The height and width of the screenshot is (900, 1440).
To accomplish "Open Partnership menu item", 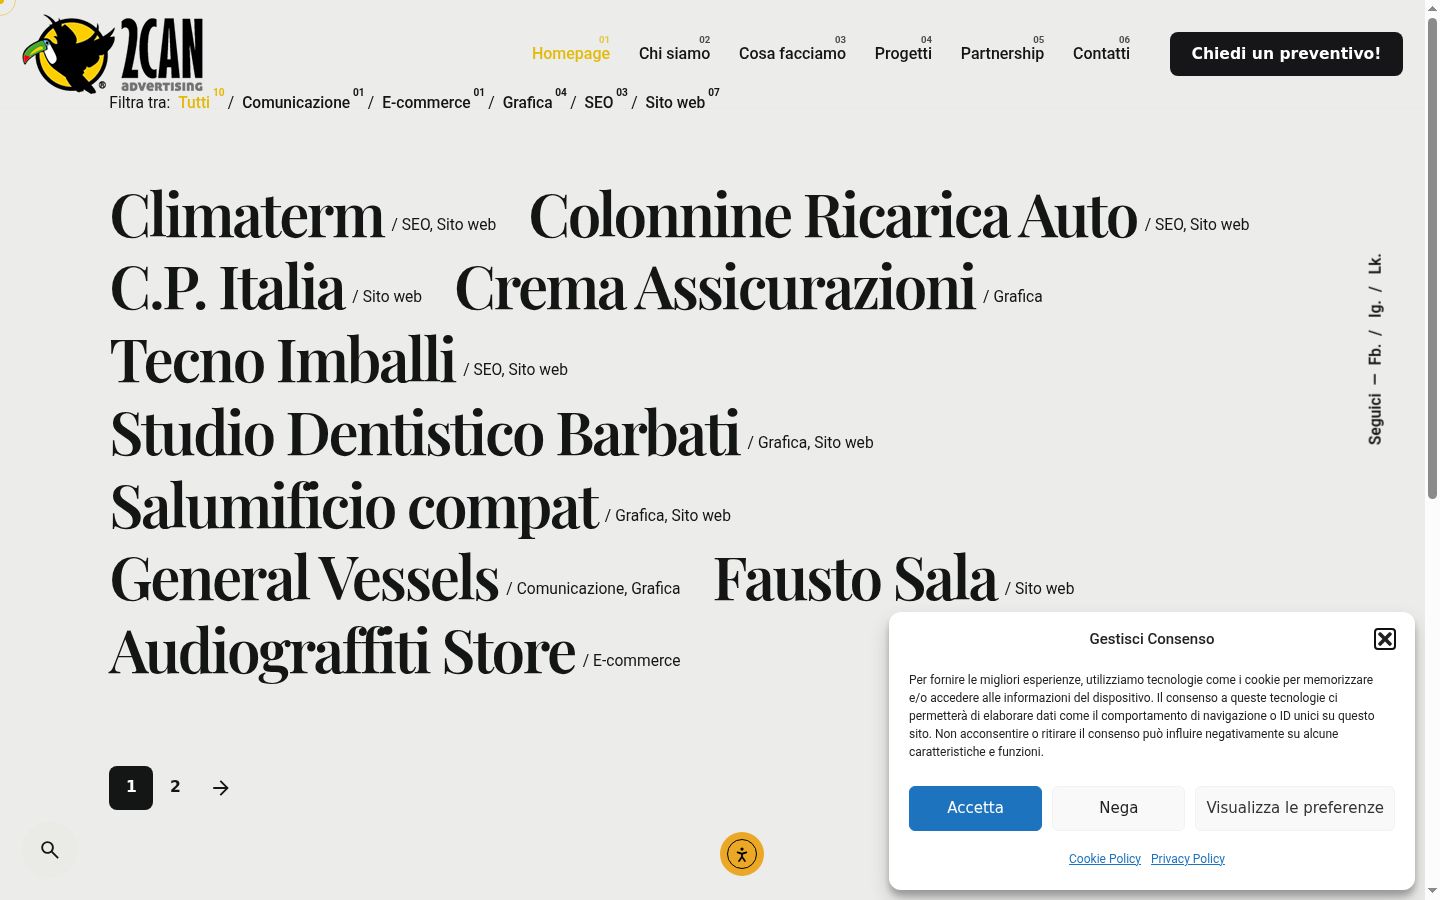I will pos(1002,53).
